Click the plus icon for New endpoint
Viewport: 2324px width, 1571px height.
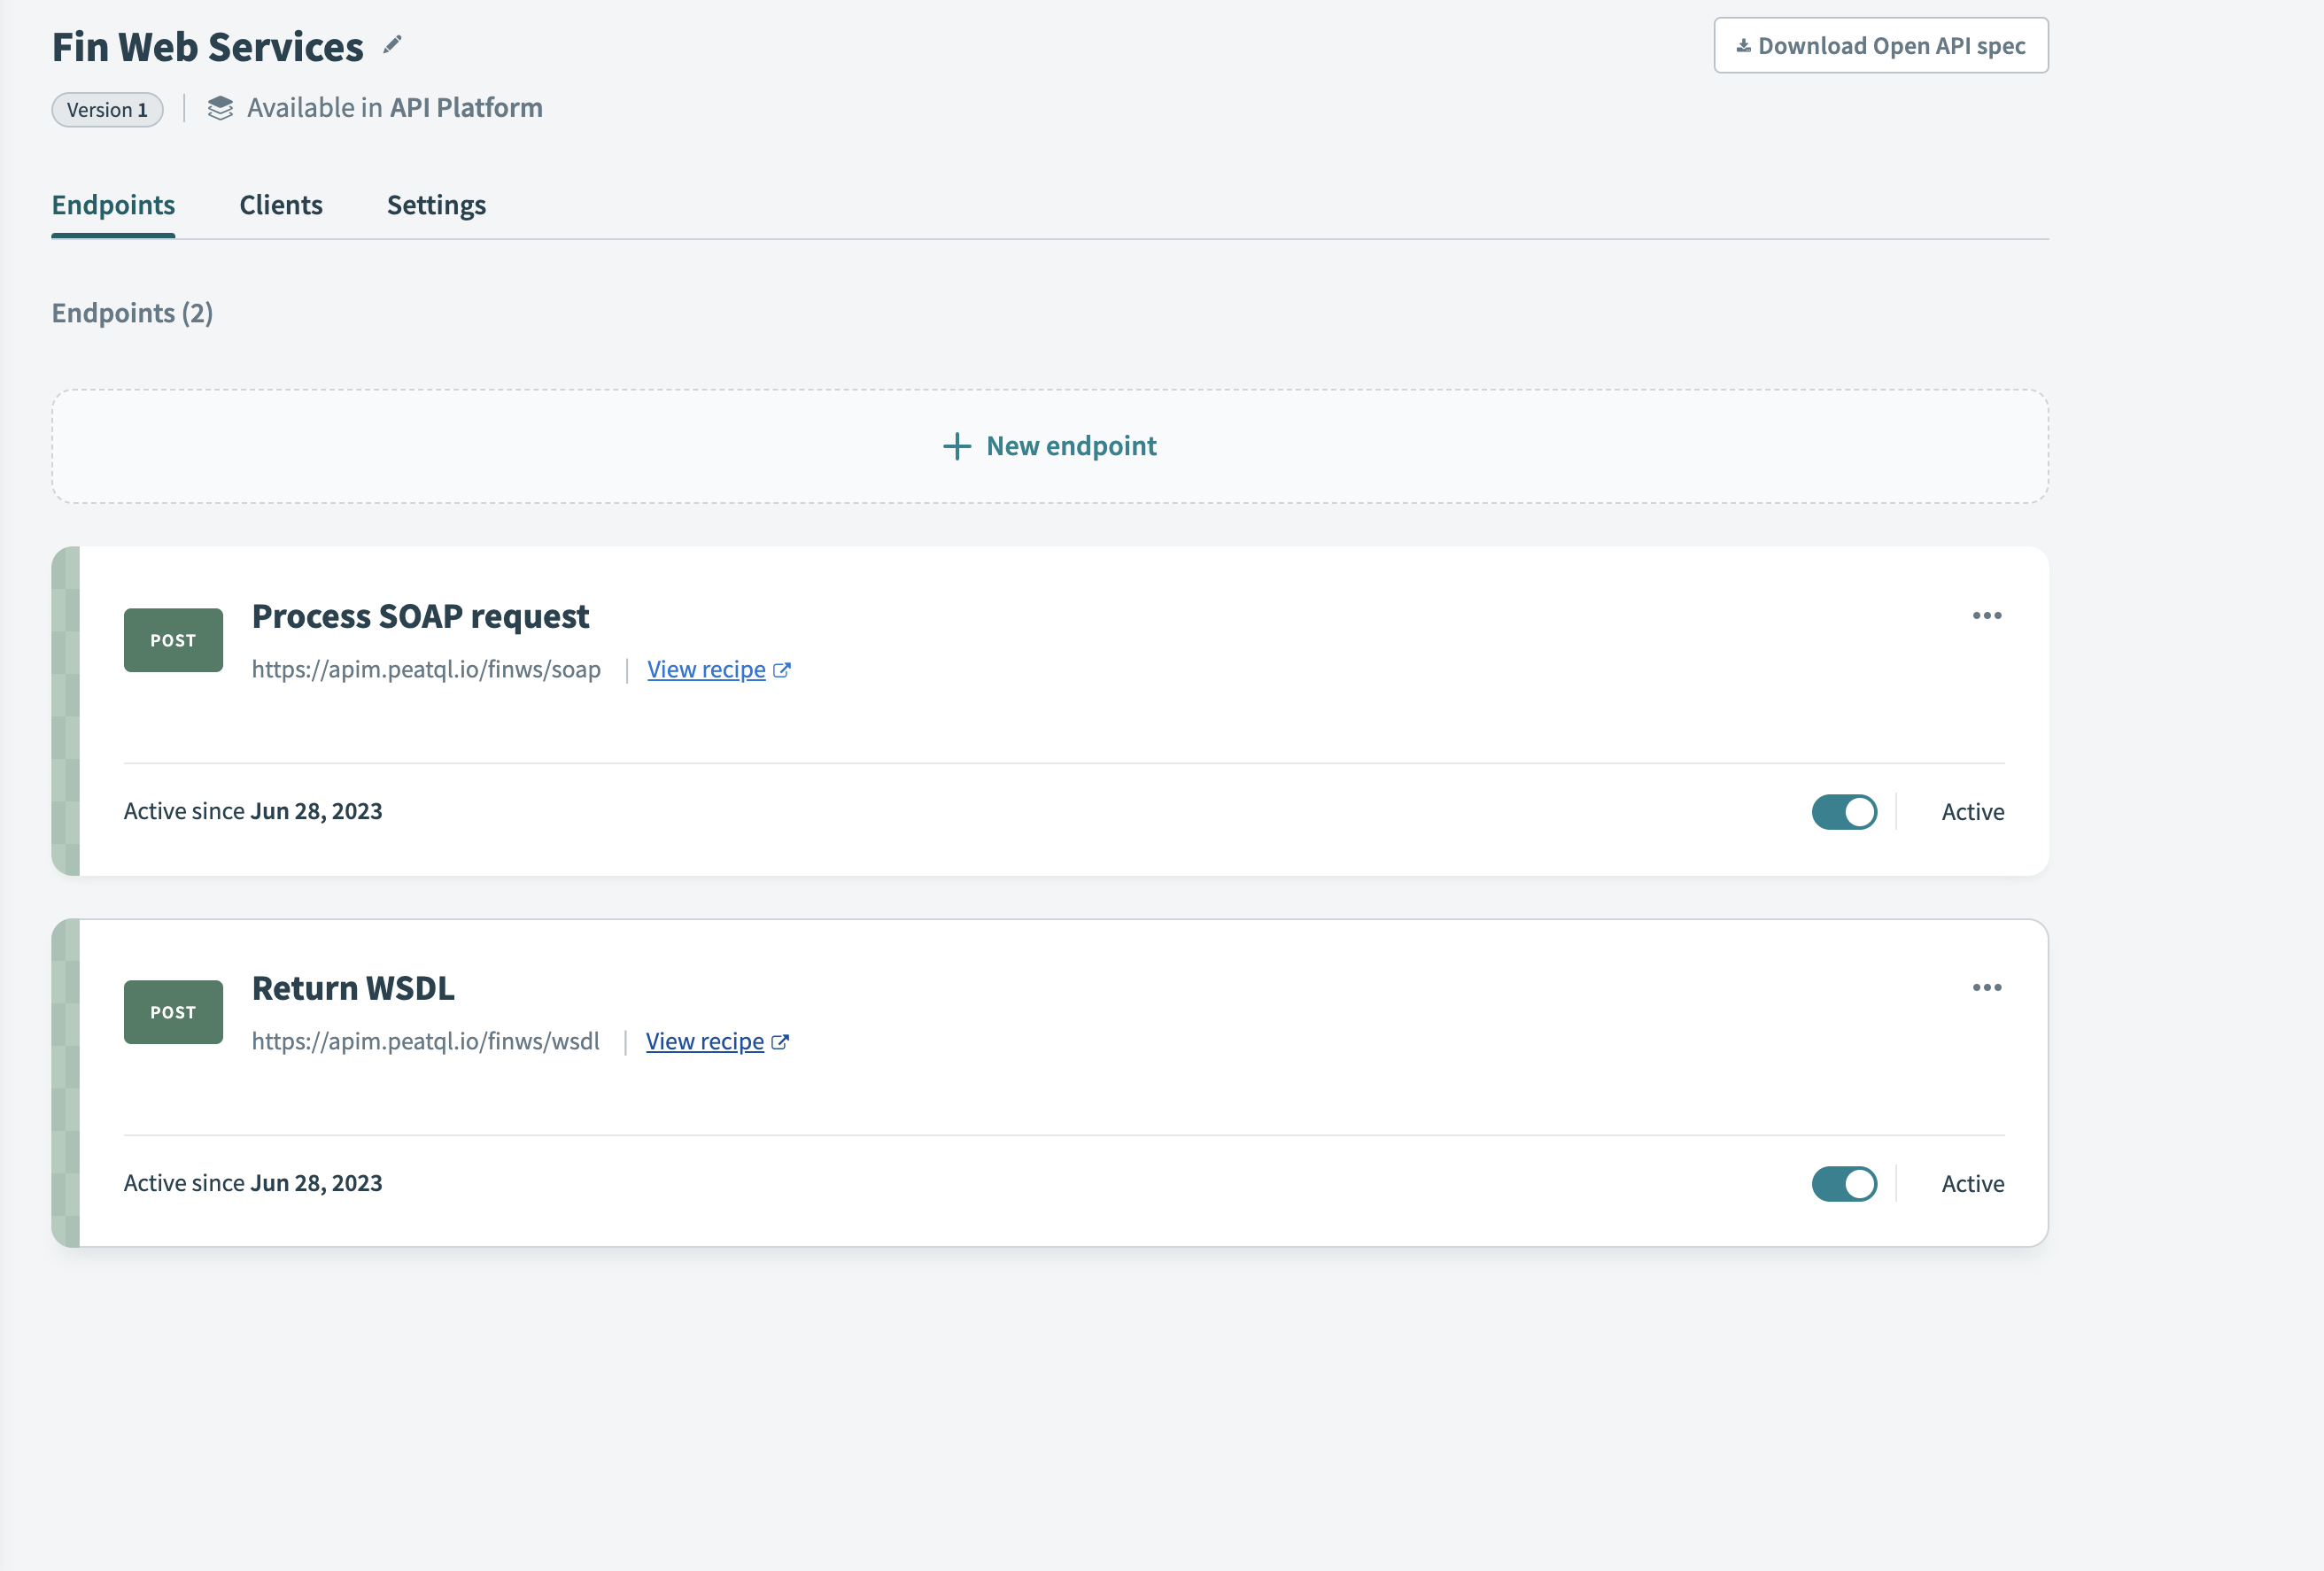click(x=956, y=446)
